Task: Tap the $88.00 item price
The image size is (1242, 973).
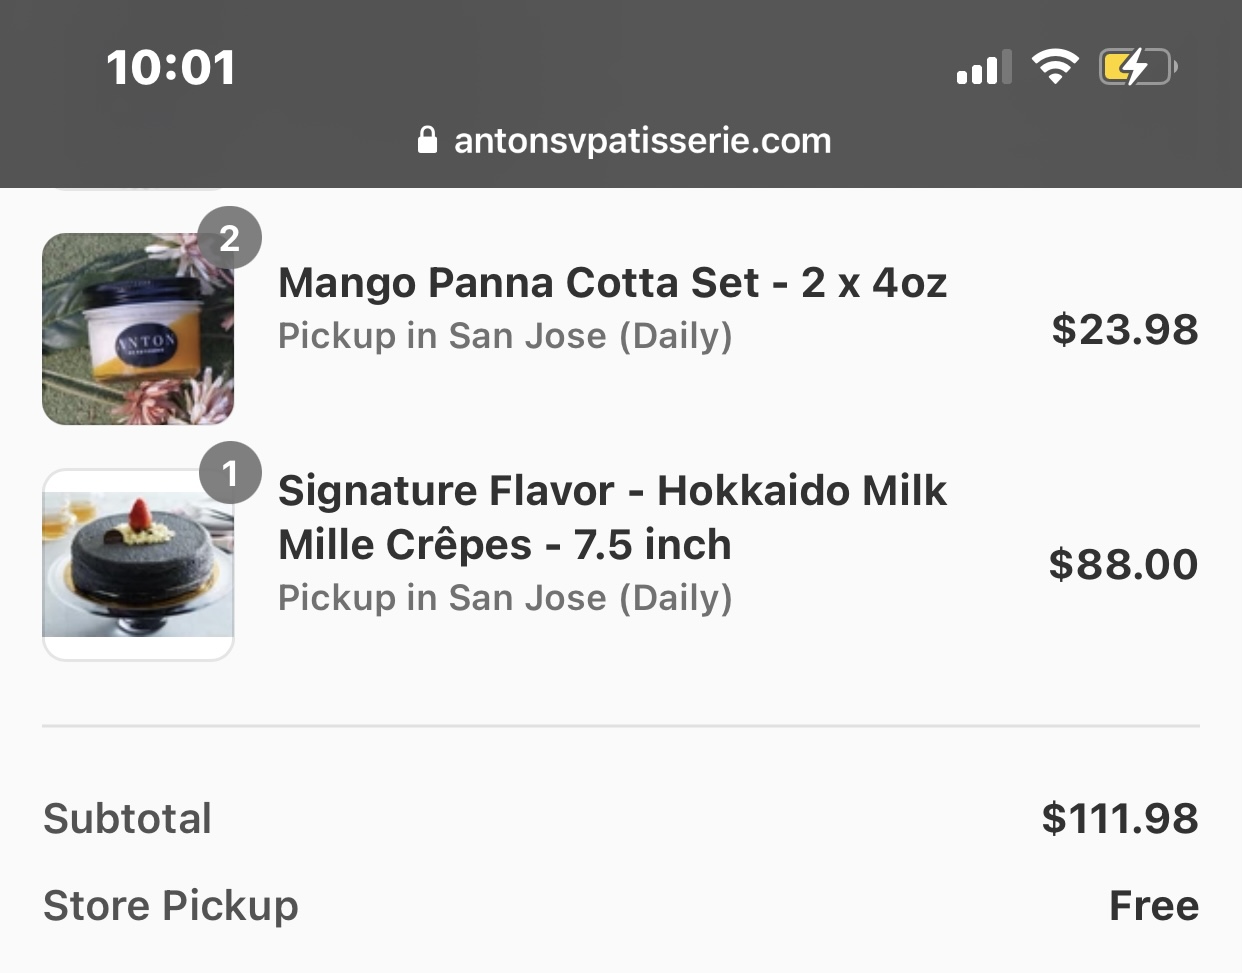Action: [1123, 564]
